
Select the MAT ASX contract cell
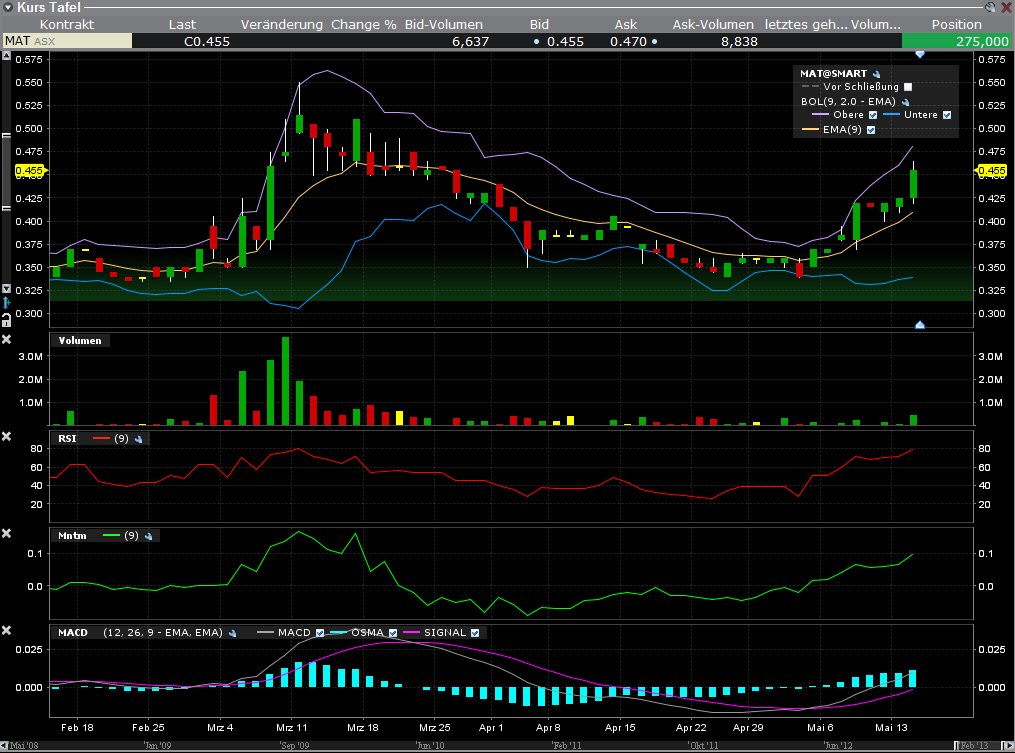click(66, 41)
